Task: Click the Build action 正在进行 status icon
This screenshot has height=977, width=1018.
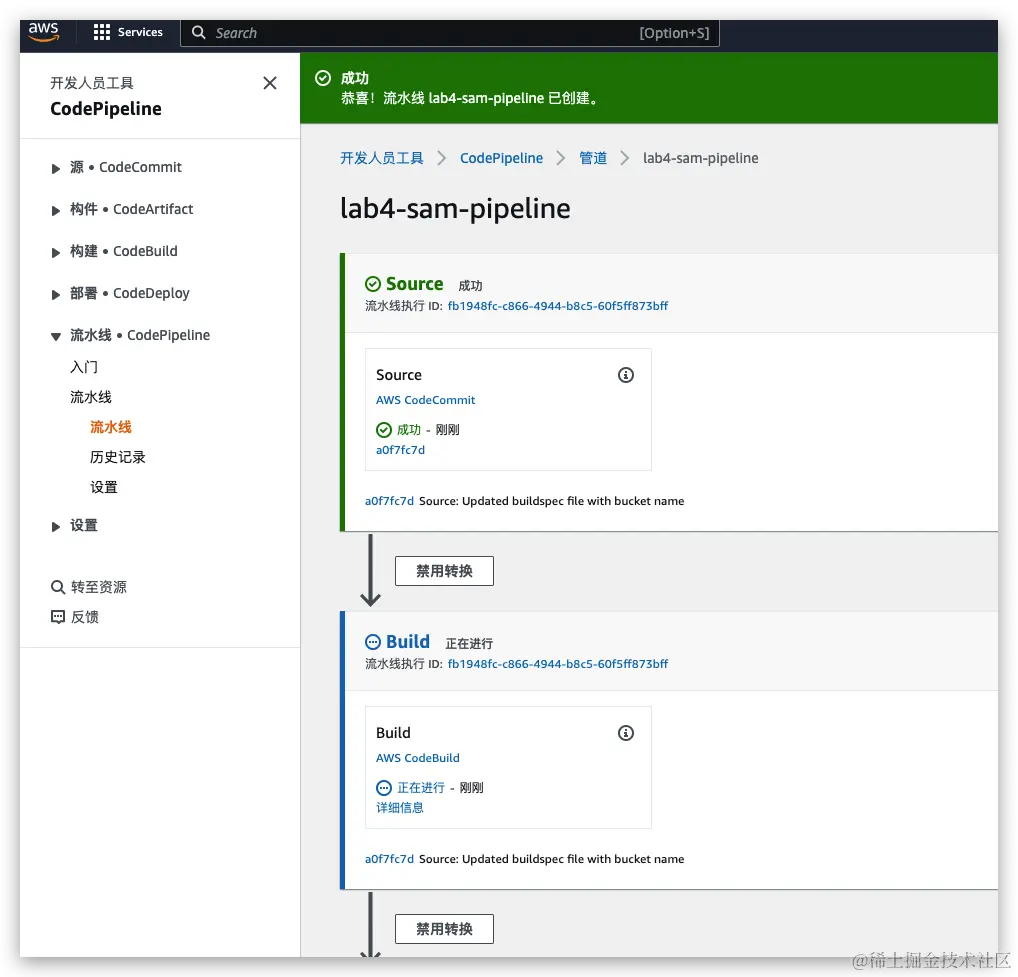Action: 384,787
